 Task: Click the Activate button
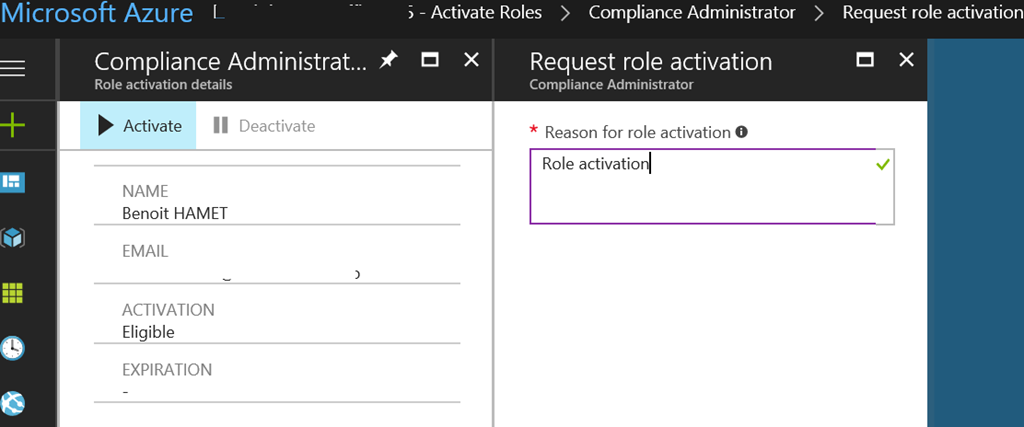[x=139, y=126]
